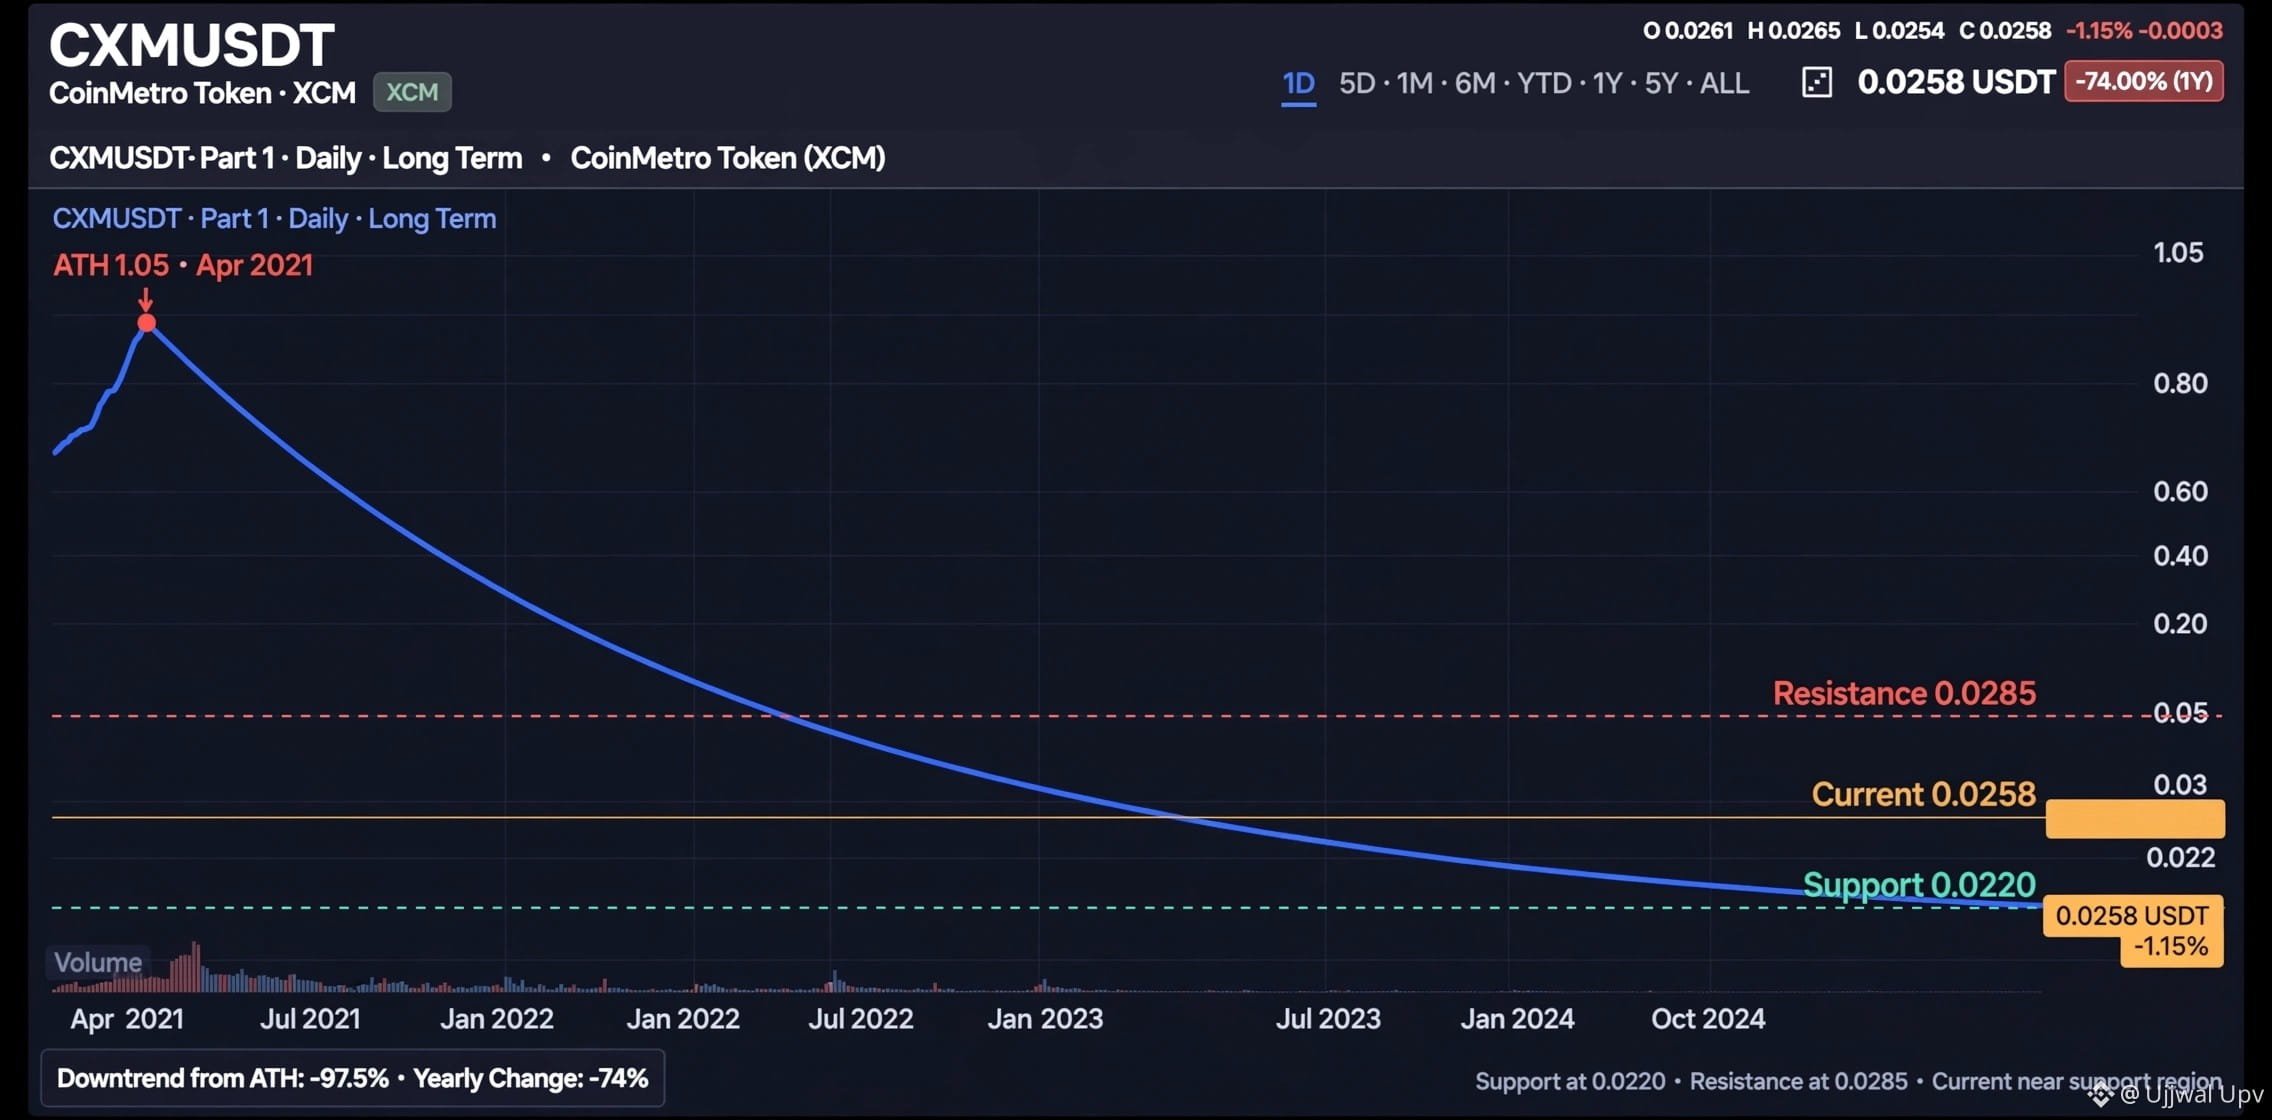The width and height of the screenshot is (2272, 1120).
Task: Click the Jul 2023 date label
Action: tap(1328, 1019)
